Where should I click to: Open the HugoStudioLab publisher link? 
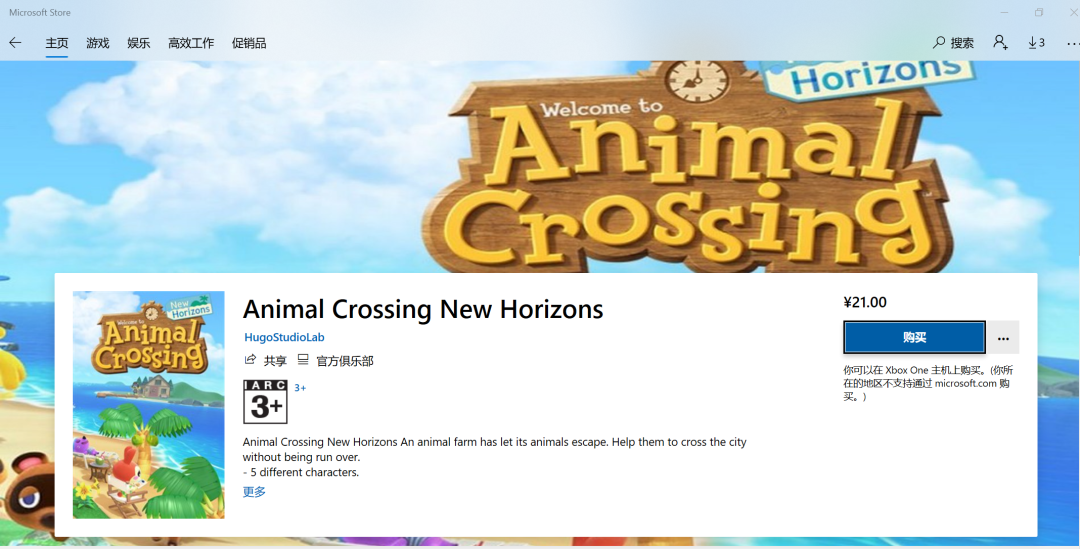284,337
